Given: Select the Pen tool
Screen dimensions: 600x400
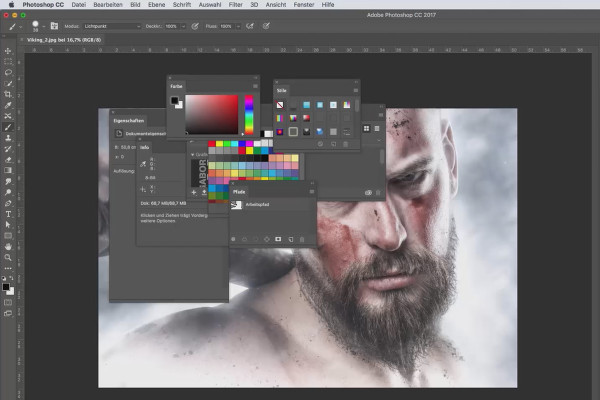Looking at the screenshot, I should [8, 203].
